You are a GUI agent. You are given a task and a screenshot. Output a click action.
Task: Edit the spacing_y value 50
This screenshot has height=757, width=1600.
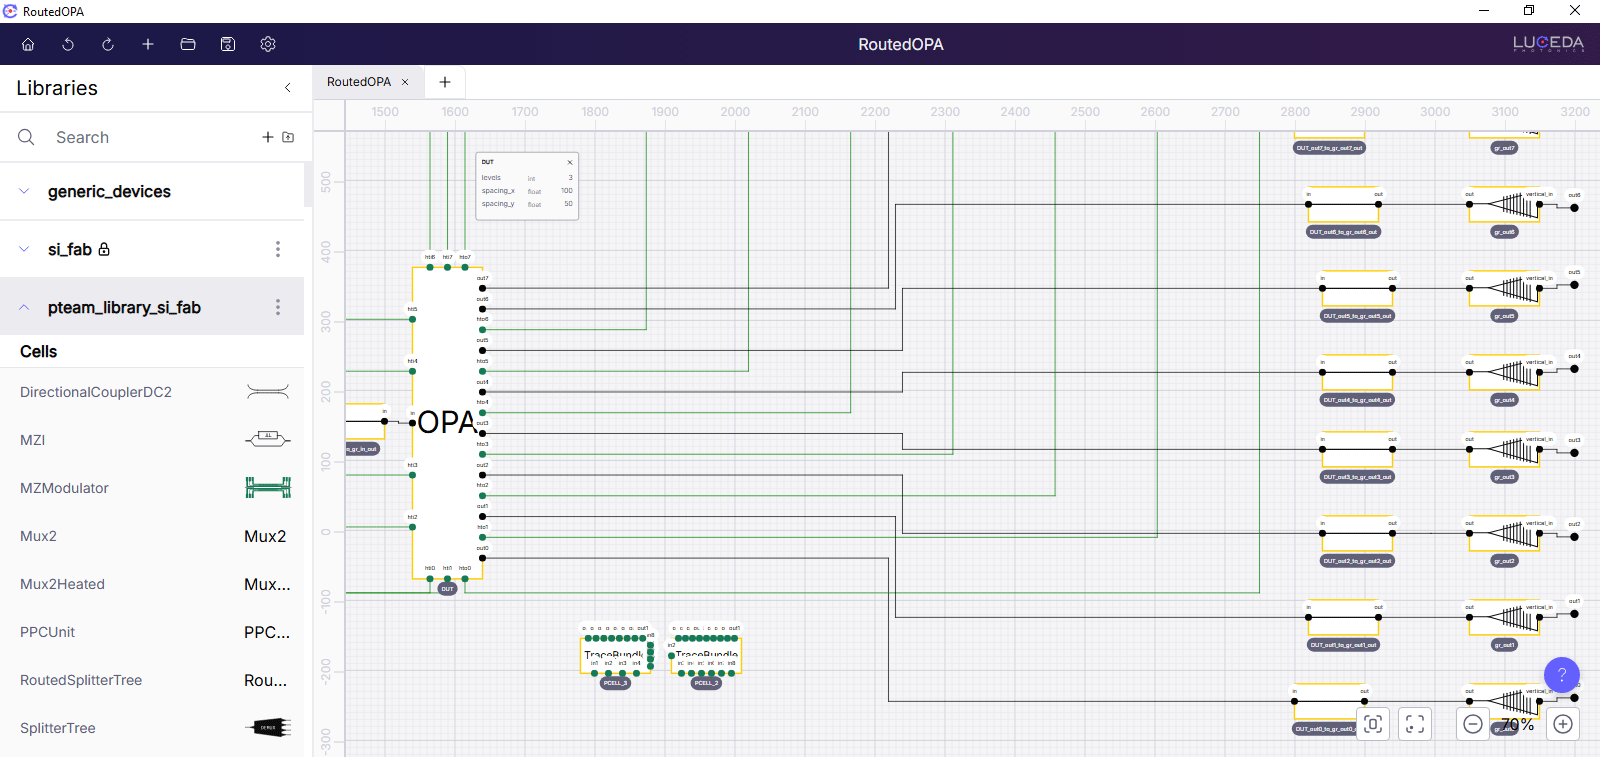(x=568, y=204)
